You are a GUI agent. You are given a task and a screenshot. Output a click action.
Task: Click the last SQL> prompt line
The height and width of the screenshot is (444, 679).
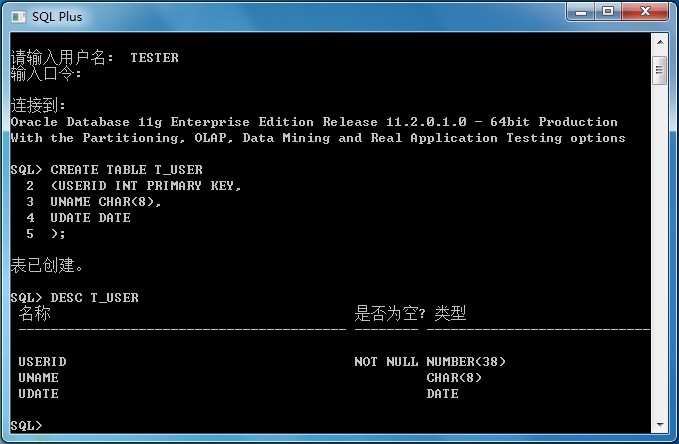26,425
